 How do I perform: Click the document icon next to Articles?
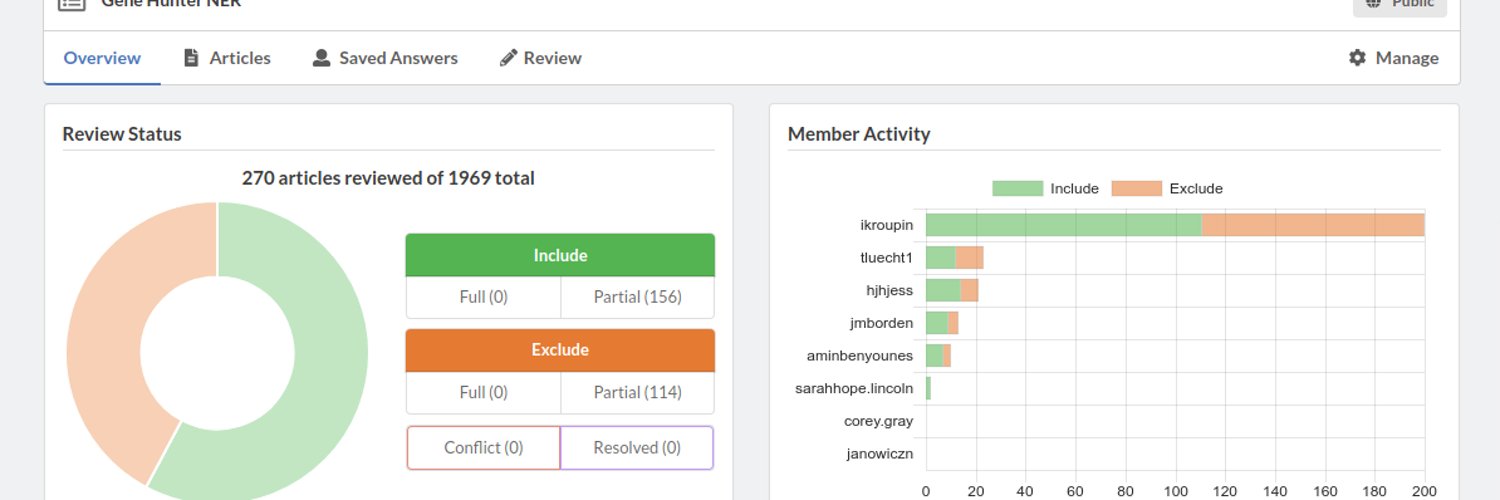[191, 58]
